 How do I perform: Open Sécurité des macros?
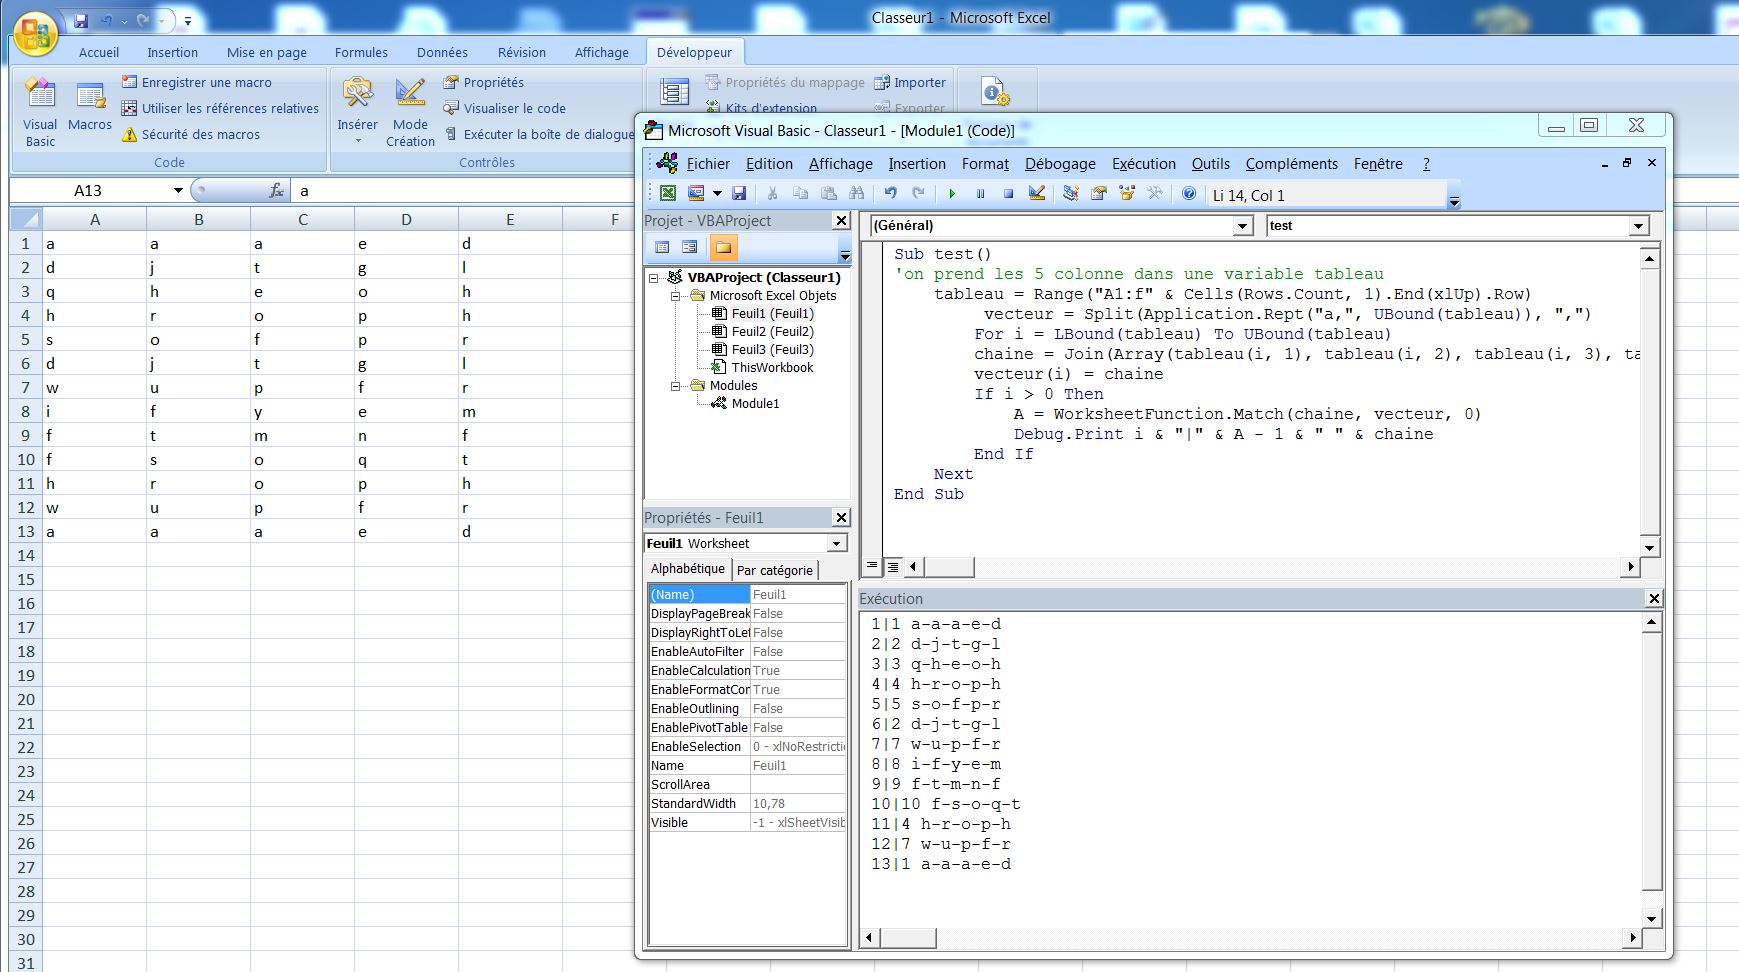190,134
